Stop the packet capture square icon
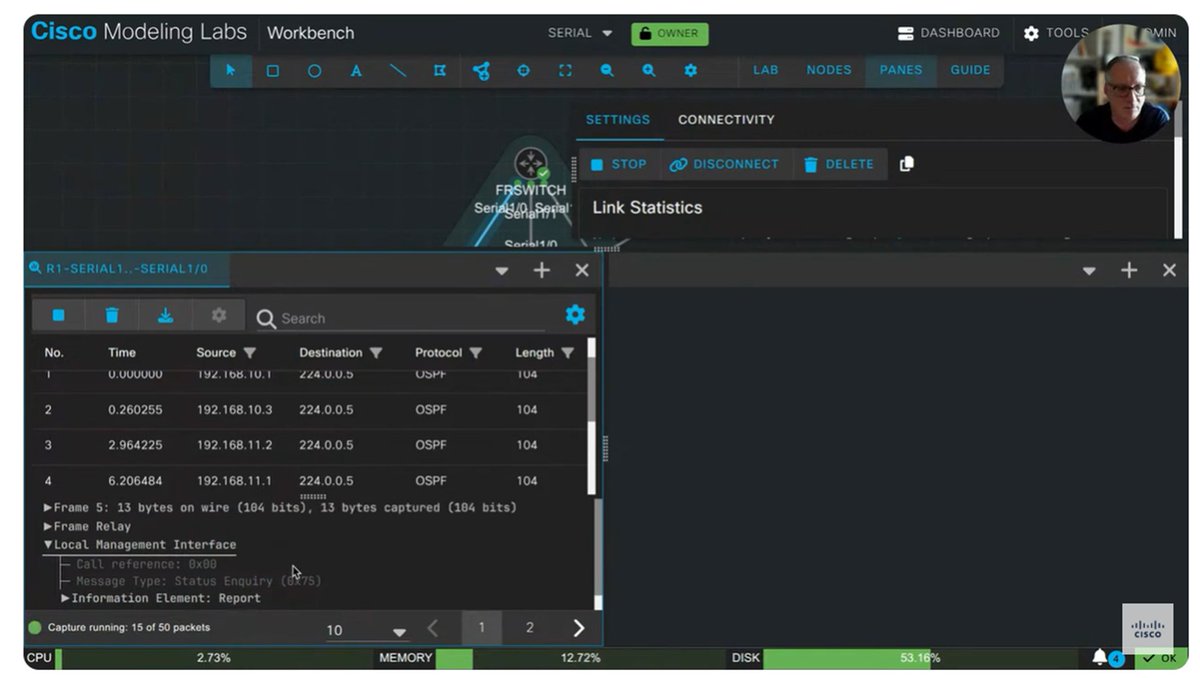 click(x=58, y=315)
